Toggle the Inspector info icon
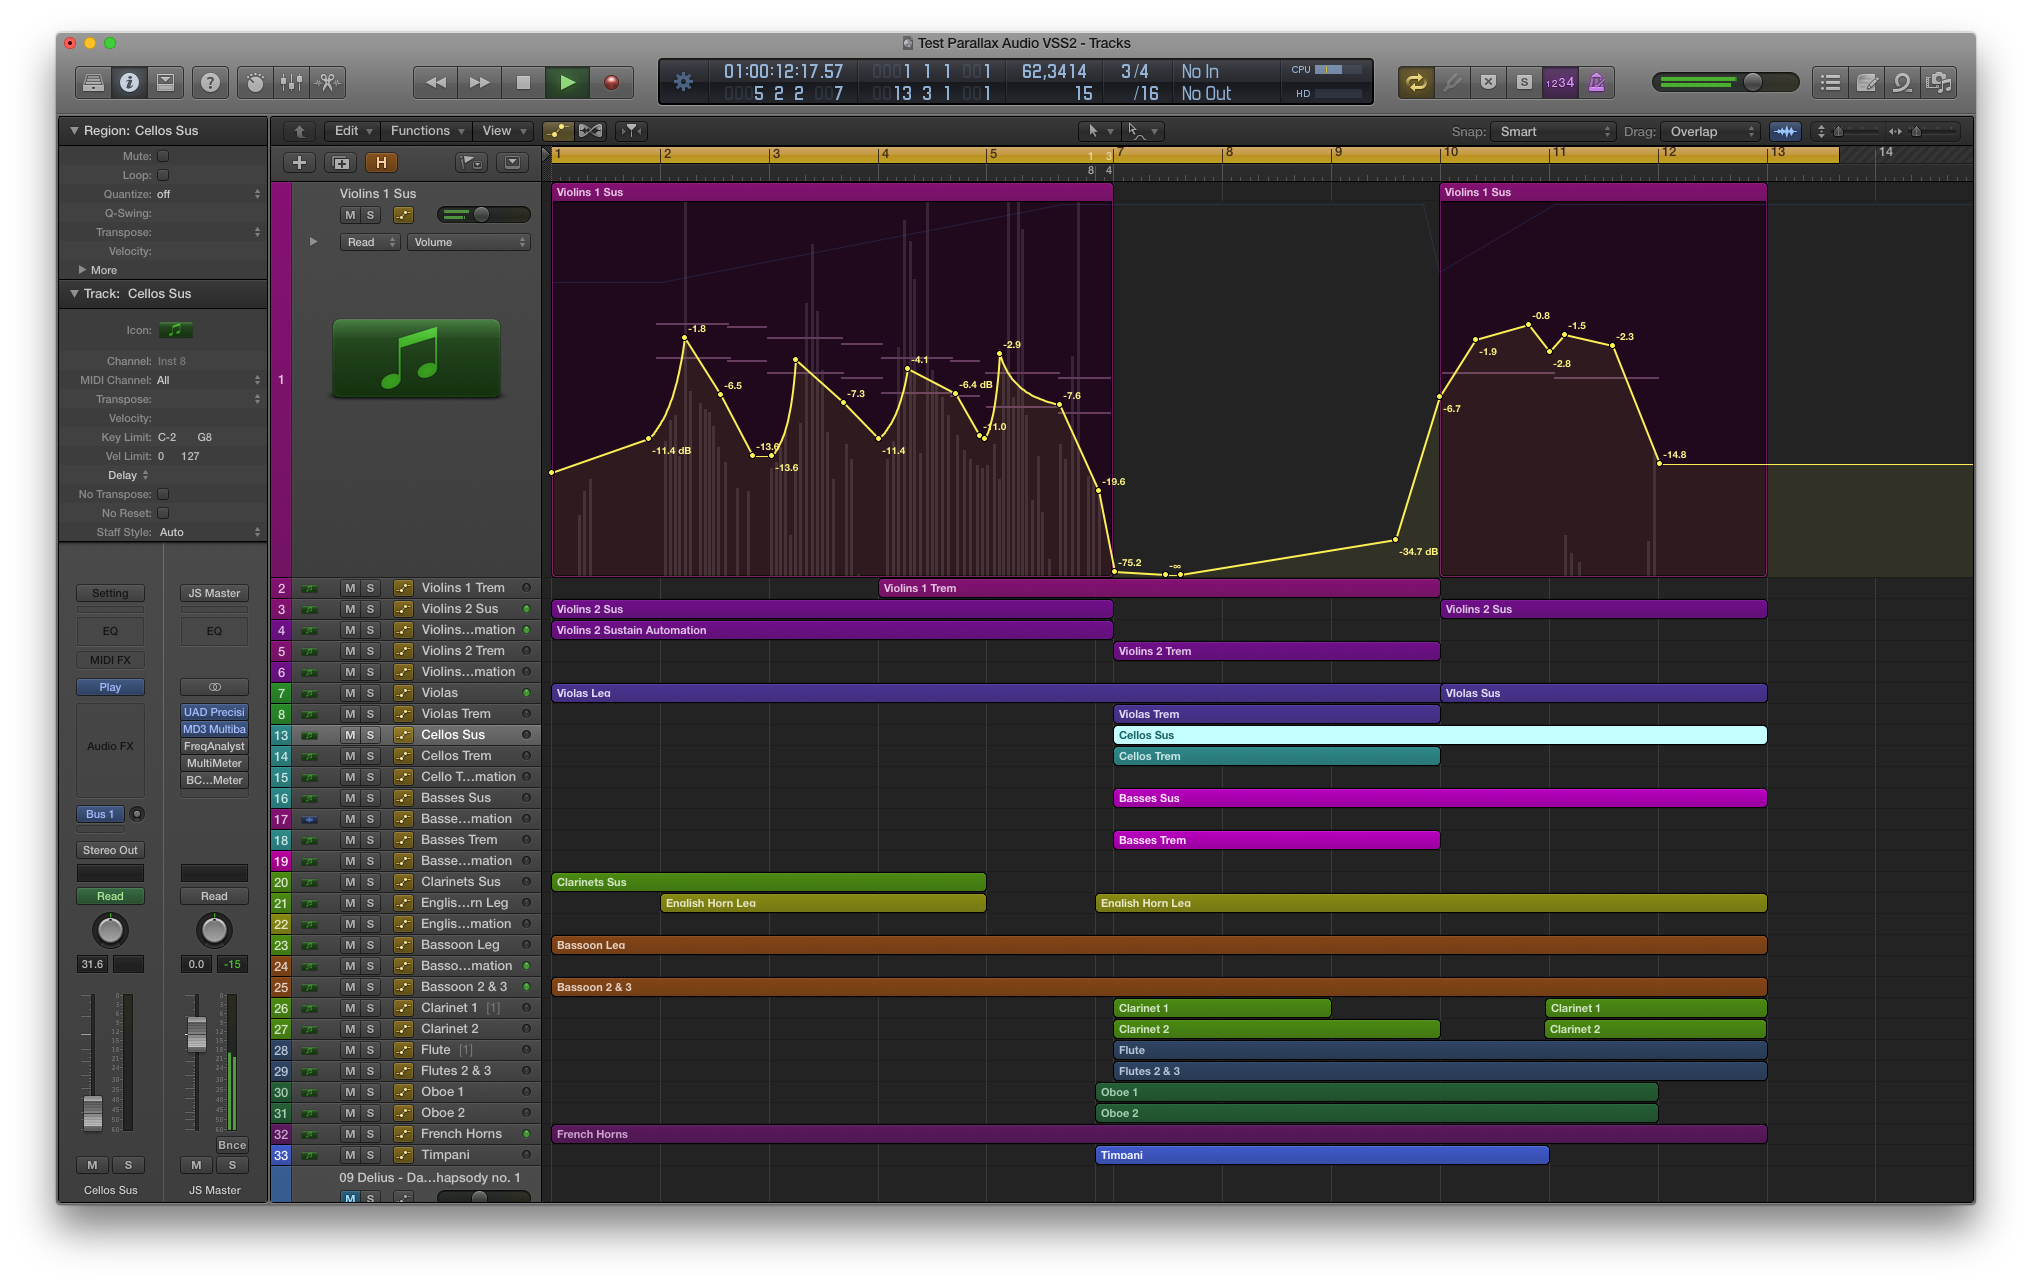 [x=129, y=82]
